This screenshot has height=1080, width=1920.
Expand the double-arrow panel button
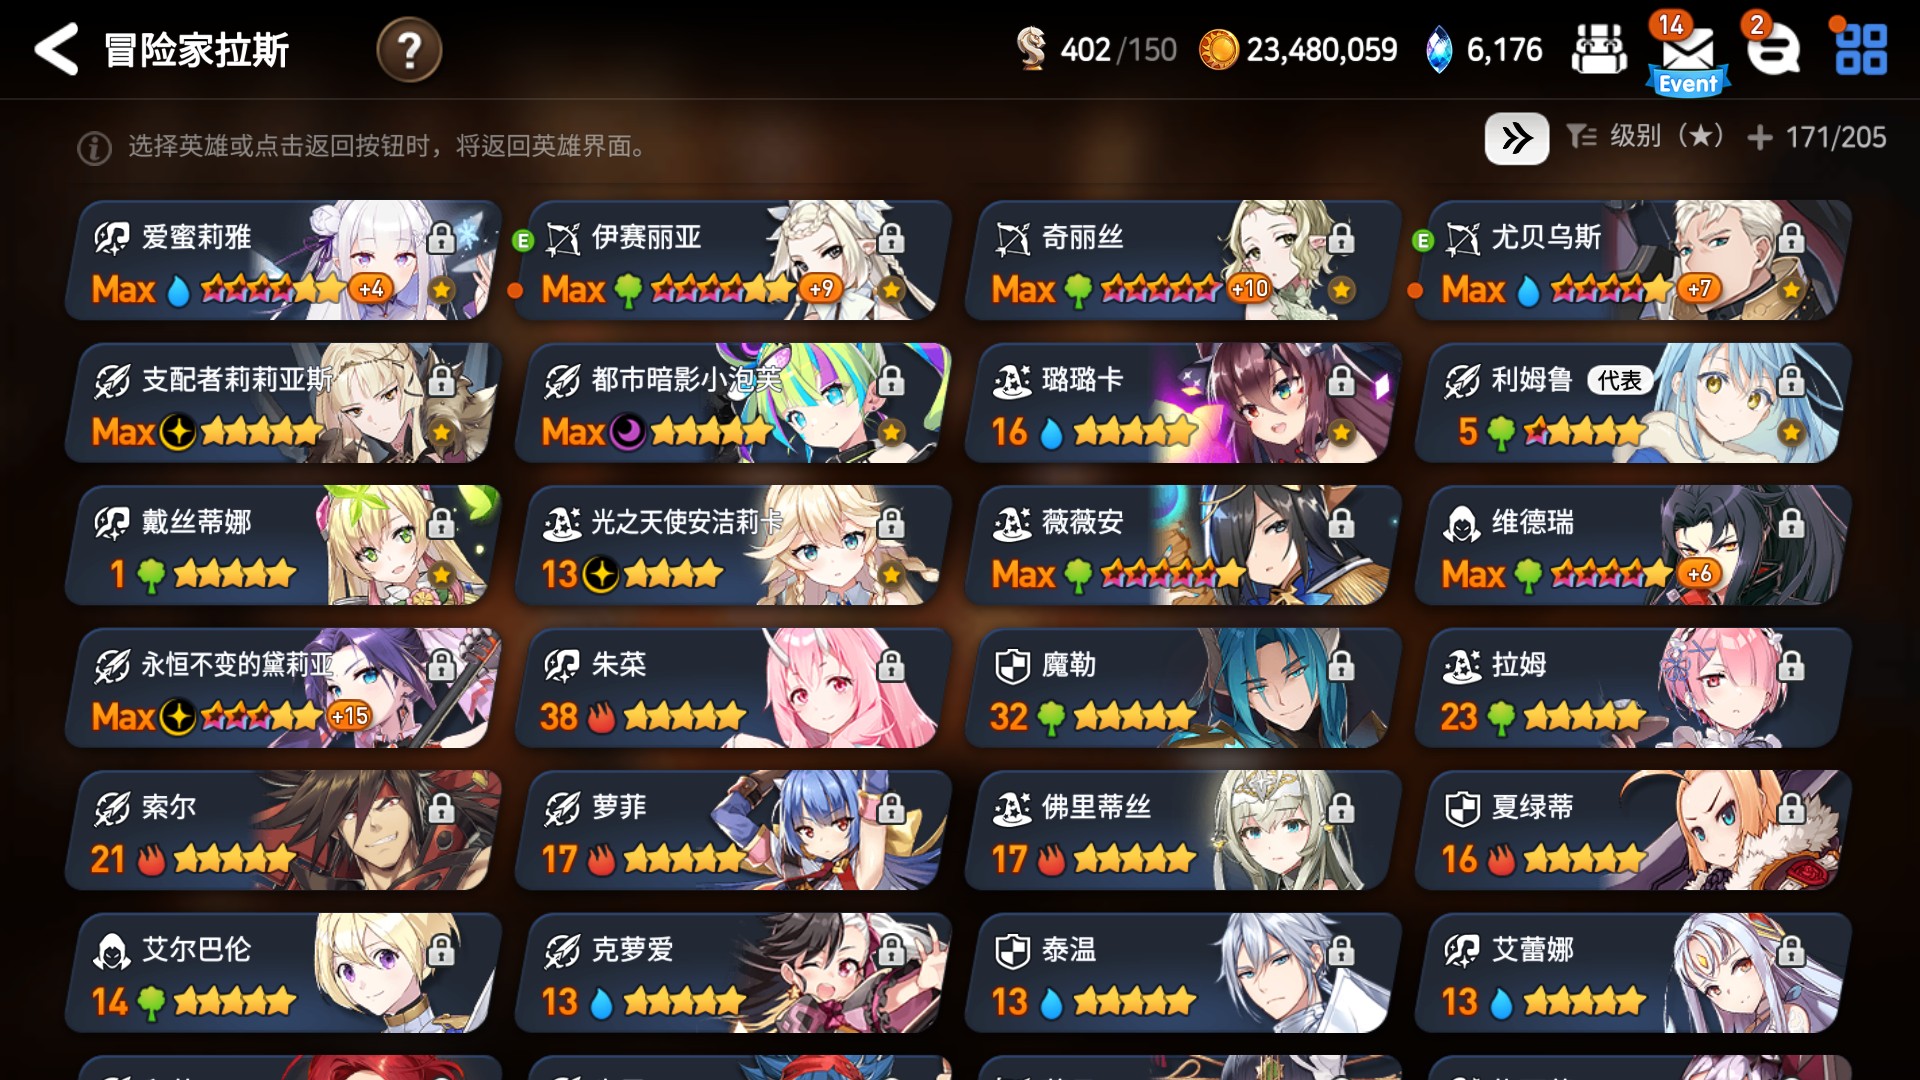(x=1517, y=138)
